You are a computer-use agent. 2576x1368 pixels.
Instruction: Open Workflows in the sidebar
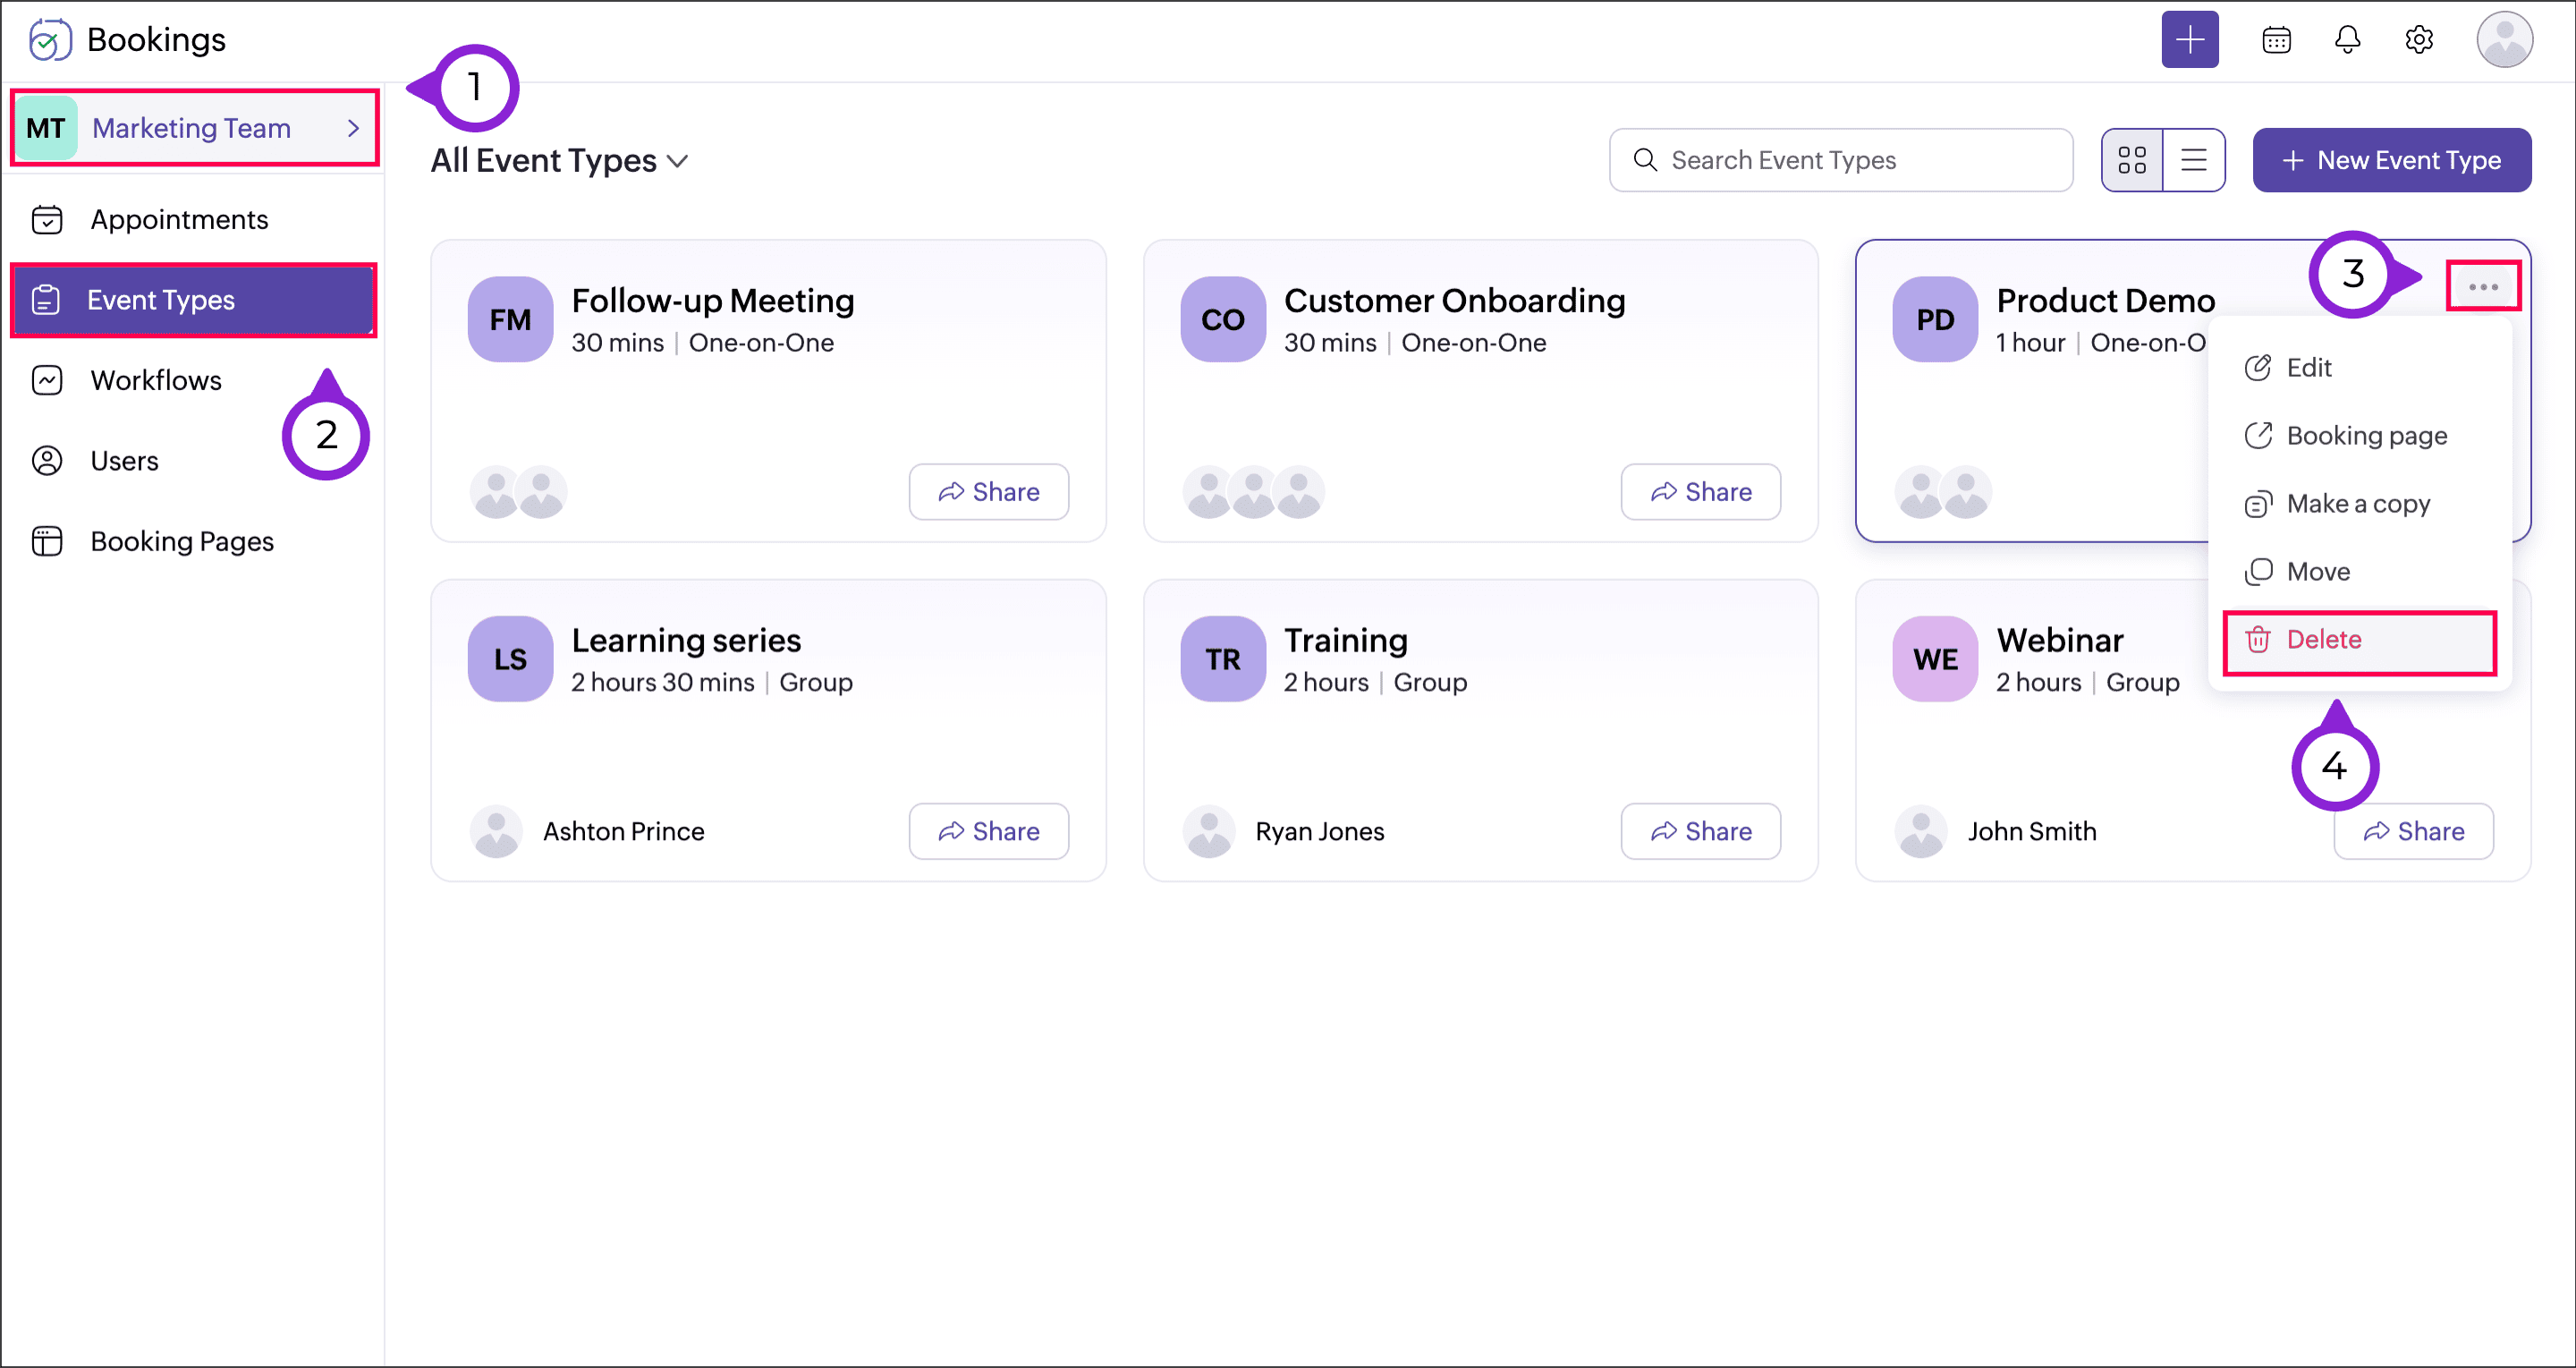[x=156, y=380]
